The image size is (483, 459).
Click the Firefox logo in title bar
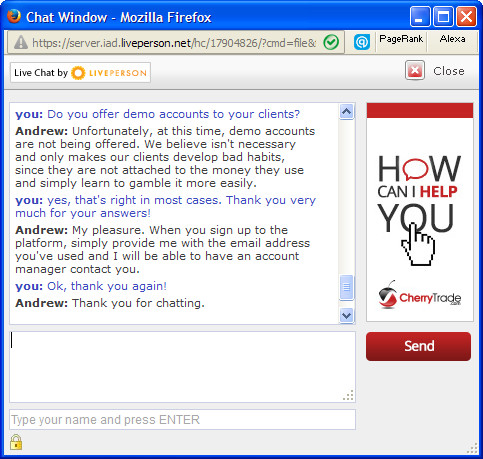coord(14,16)
